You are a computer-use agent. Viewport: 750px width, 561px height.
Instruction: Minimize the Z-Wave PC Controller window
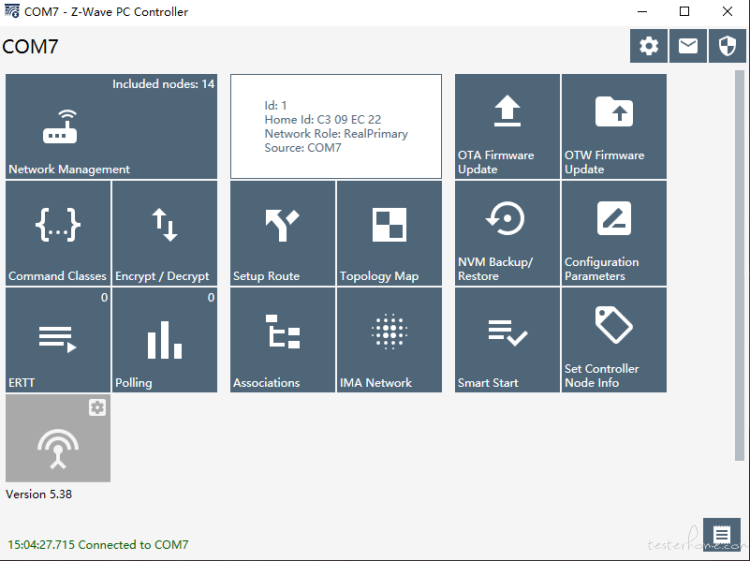coord(642,11)
